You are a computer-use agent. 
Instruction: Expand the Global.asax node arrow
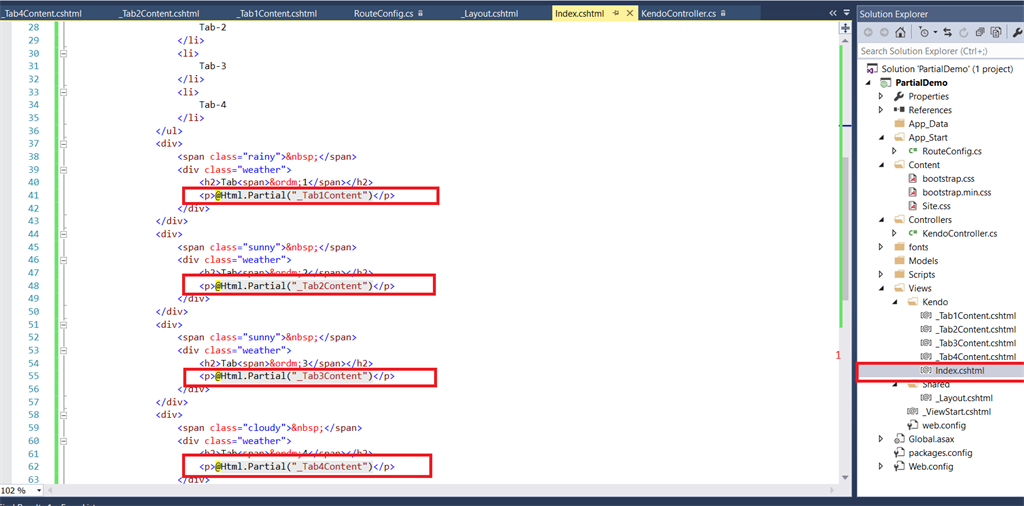(x=881, y=439)
